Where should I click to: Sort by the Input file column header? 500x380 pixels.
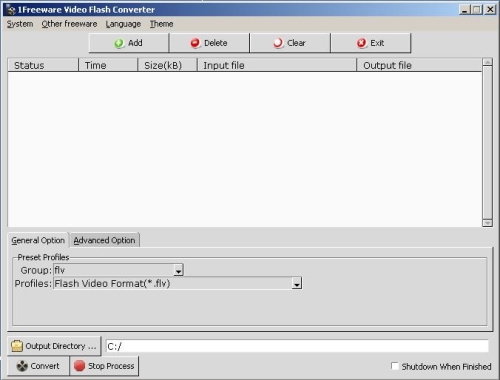click(x=277, y=65)
